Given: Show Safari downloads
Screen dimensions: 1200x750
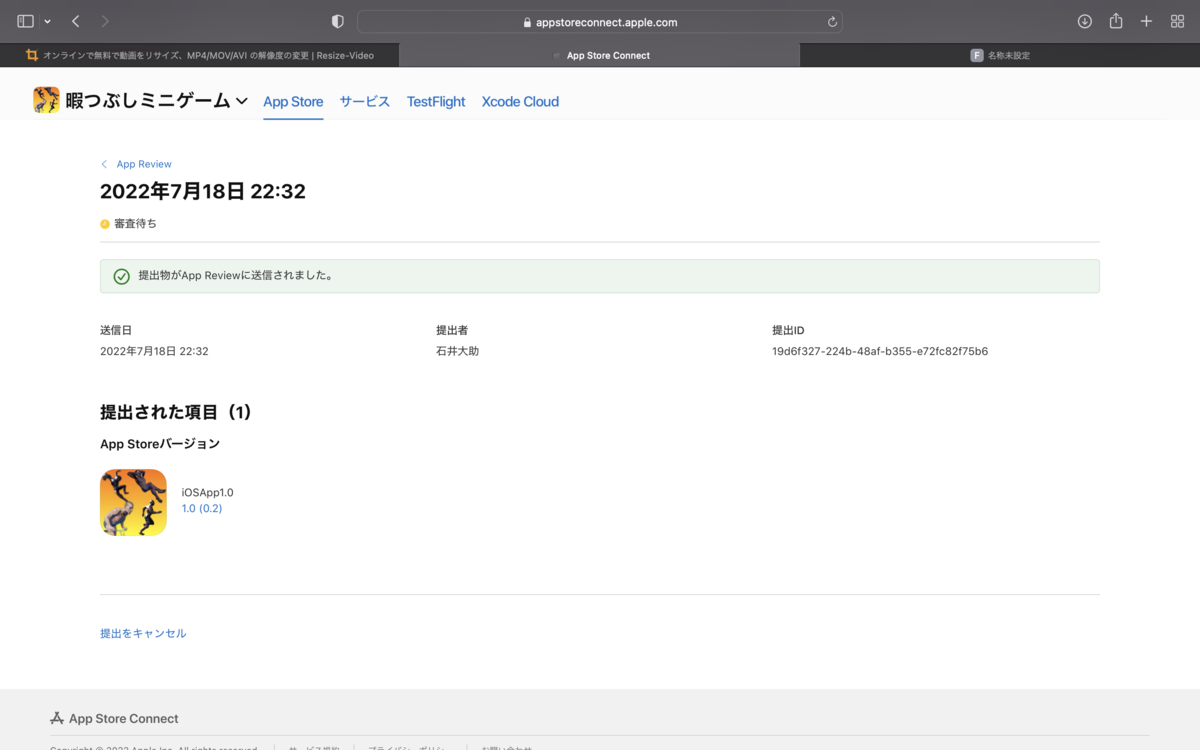Looking at the screenshot, I should click(1085, 21).
